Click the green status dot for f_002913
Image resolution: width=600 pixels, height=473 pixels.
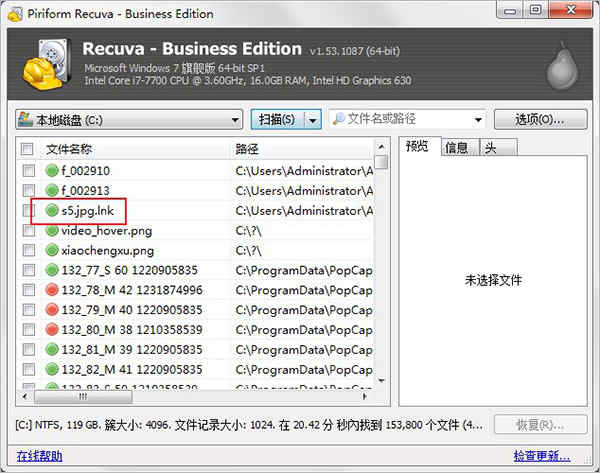(52, 190)
